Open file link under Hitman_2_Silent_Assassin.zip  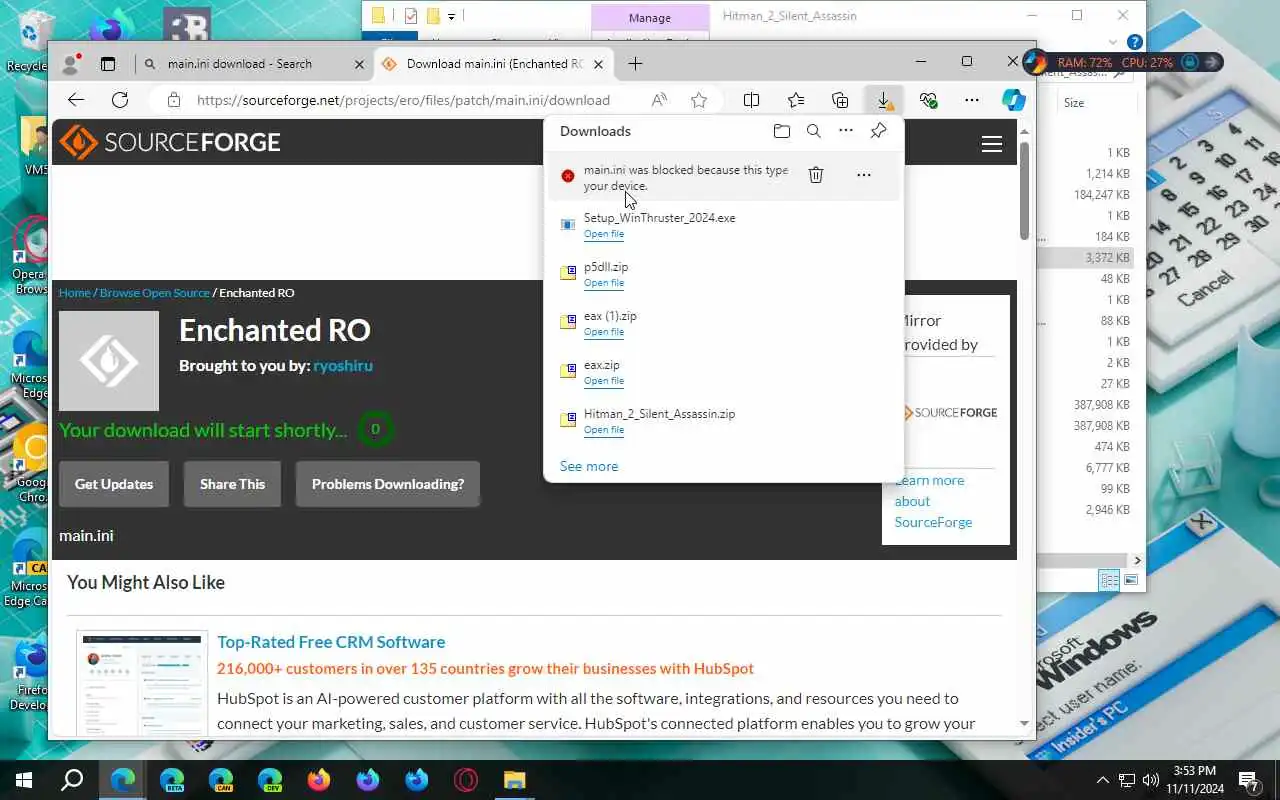[603, 430]
